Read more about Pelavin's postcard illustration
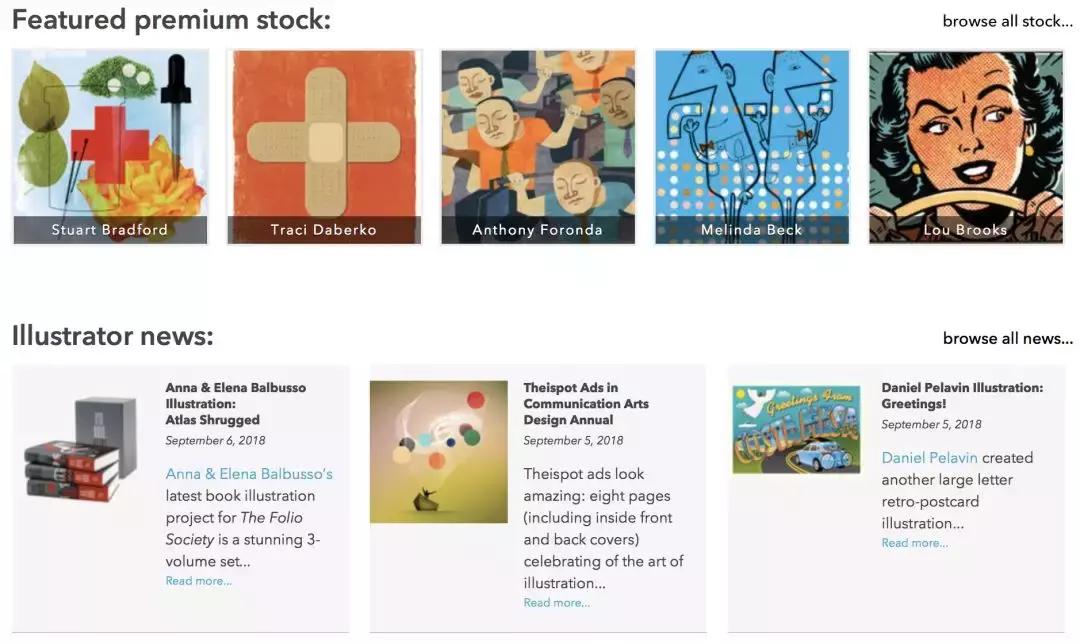This screenshot has height=644, width=1080. point(914,543)
